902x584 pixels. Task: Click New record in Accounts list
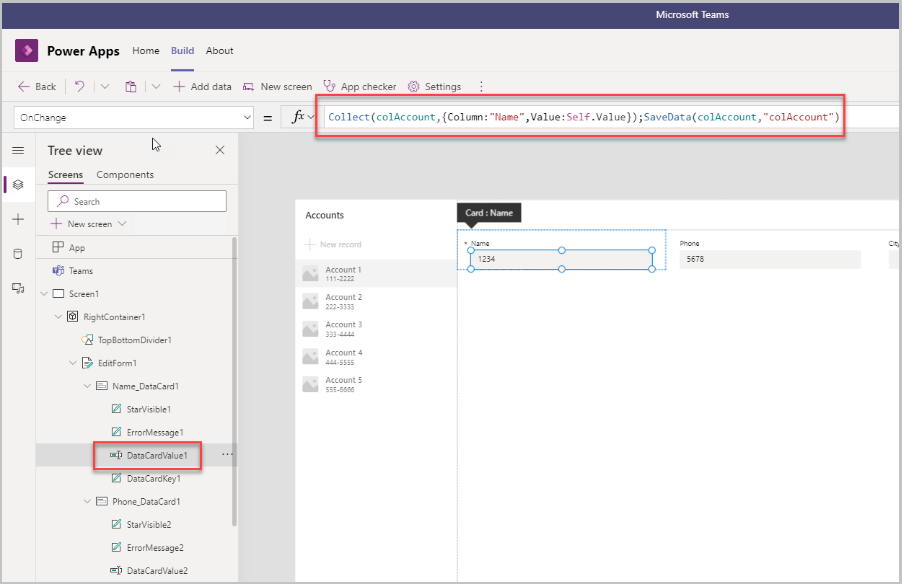click(x=333, y=245)
